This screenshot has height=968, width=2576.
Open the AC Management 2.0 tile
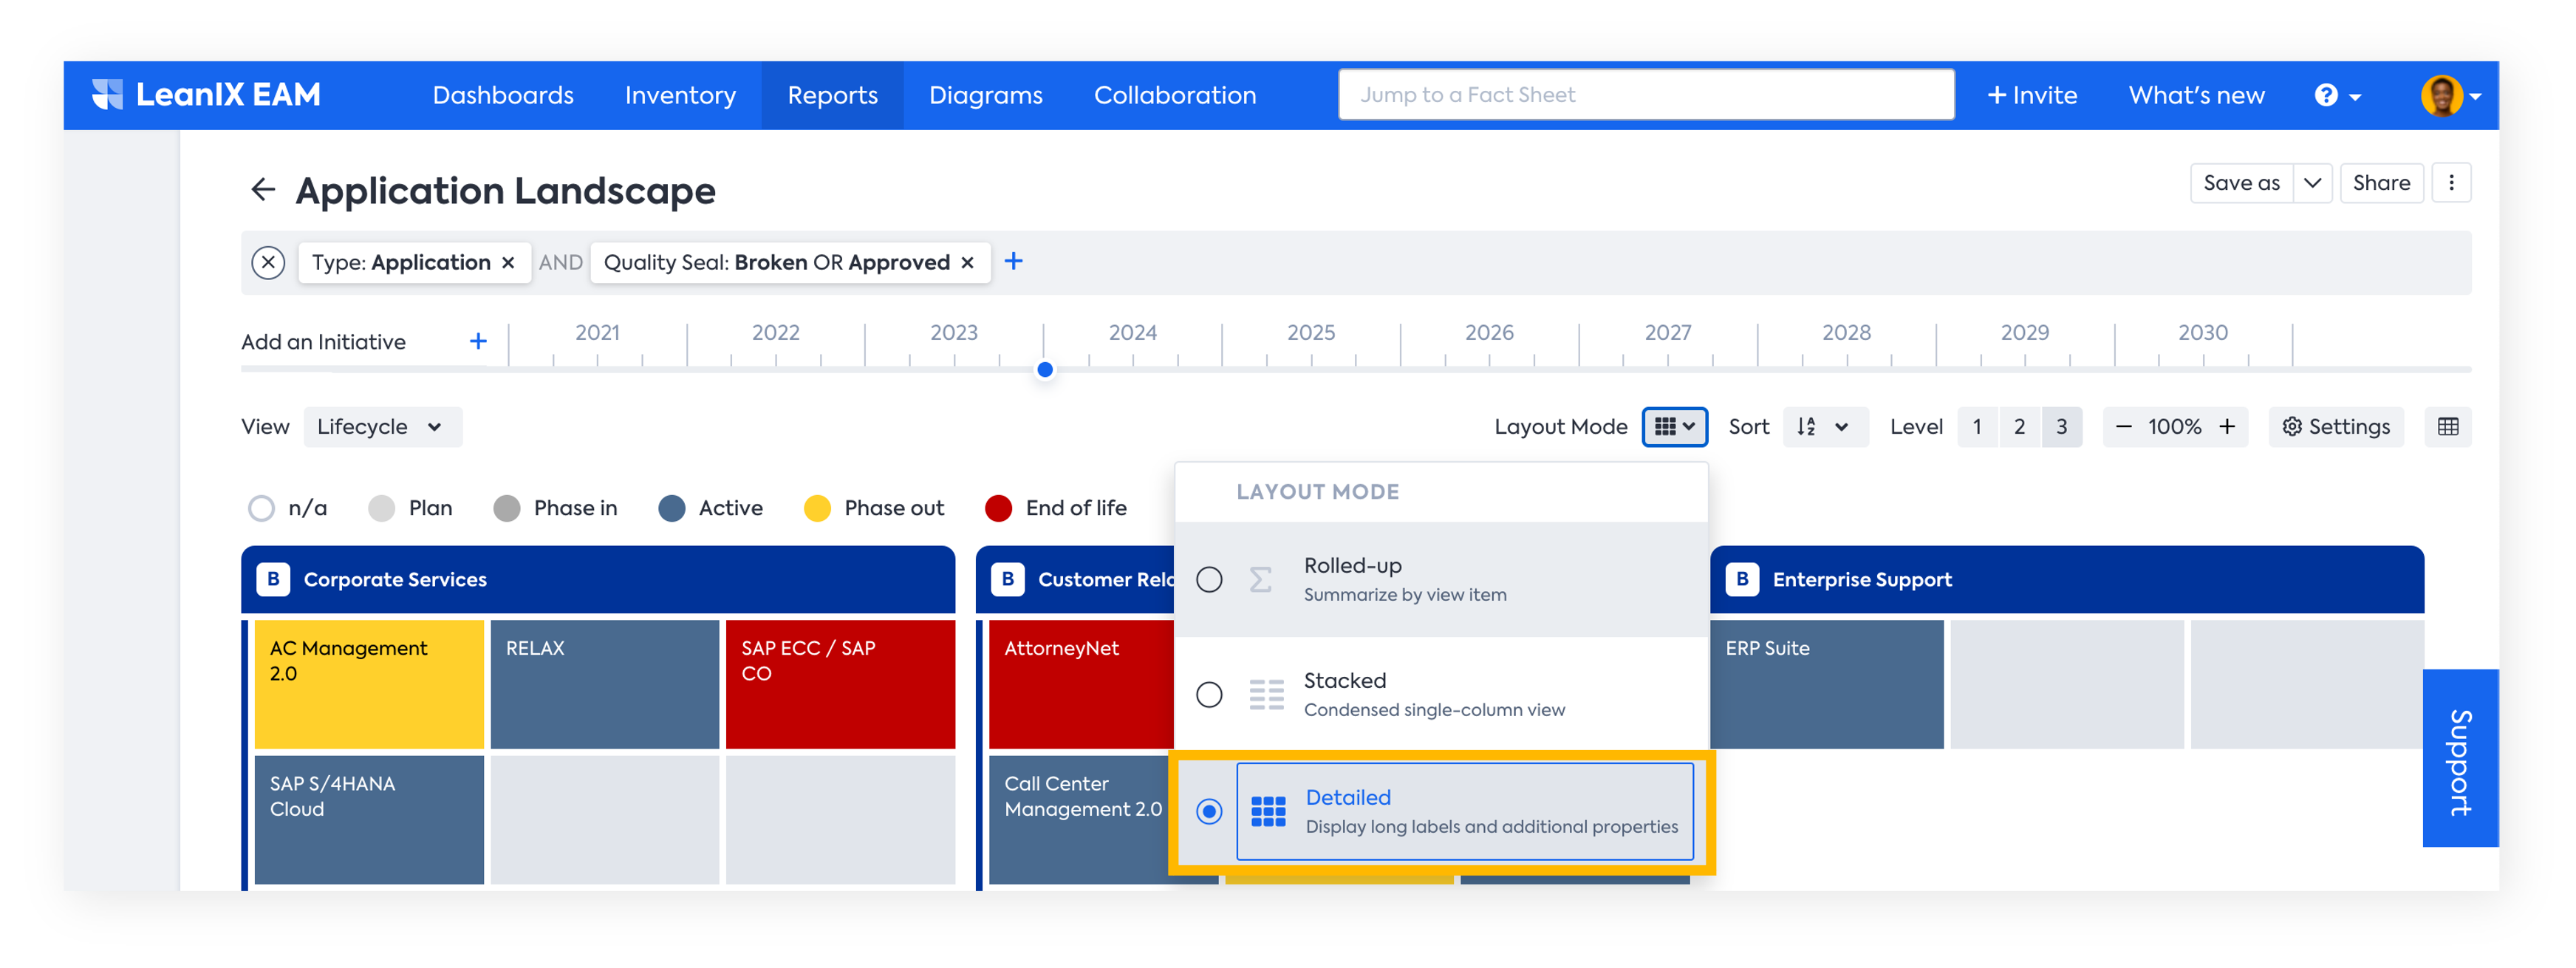(x=369, y=684)
